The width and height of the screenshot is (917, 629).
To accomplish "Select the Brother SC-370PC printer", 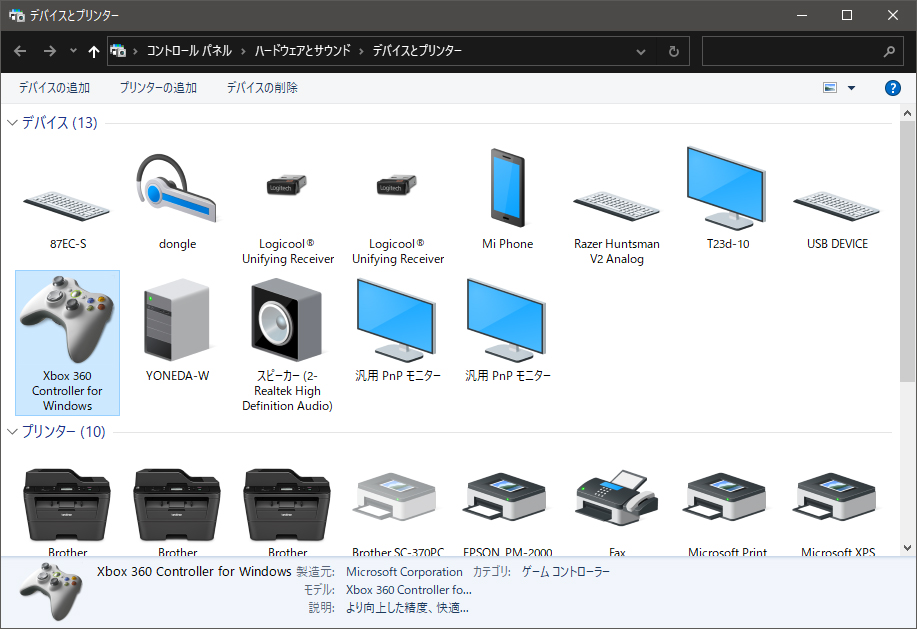I will click(398, 512).
